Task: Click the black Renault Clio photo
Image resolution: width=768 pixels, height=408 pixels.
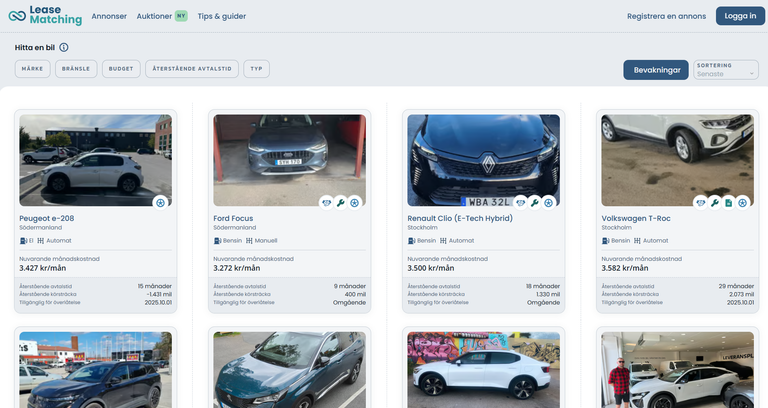Action: 483,160
